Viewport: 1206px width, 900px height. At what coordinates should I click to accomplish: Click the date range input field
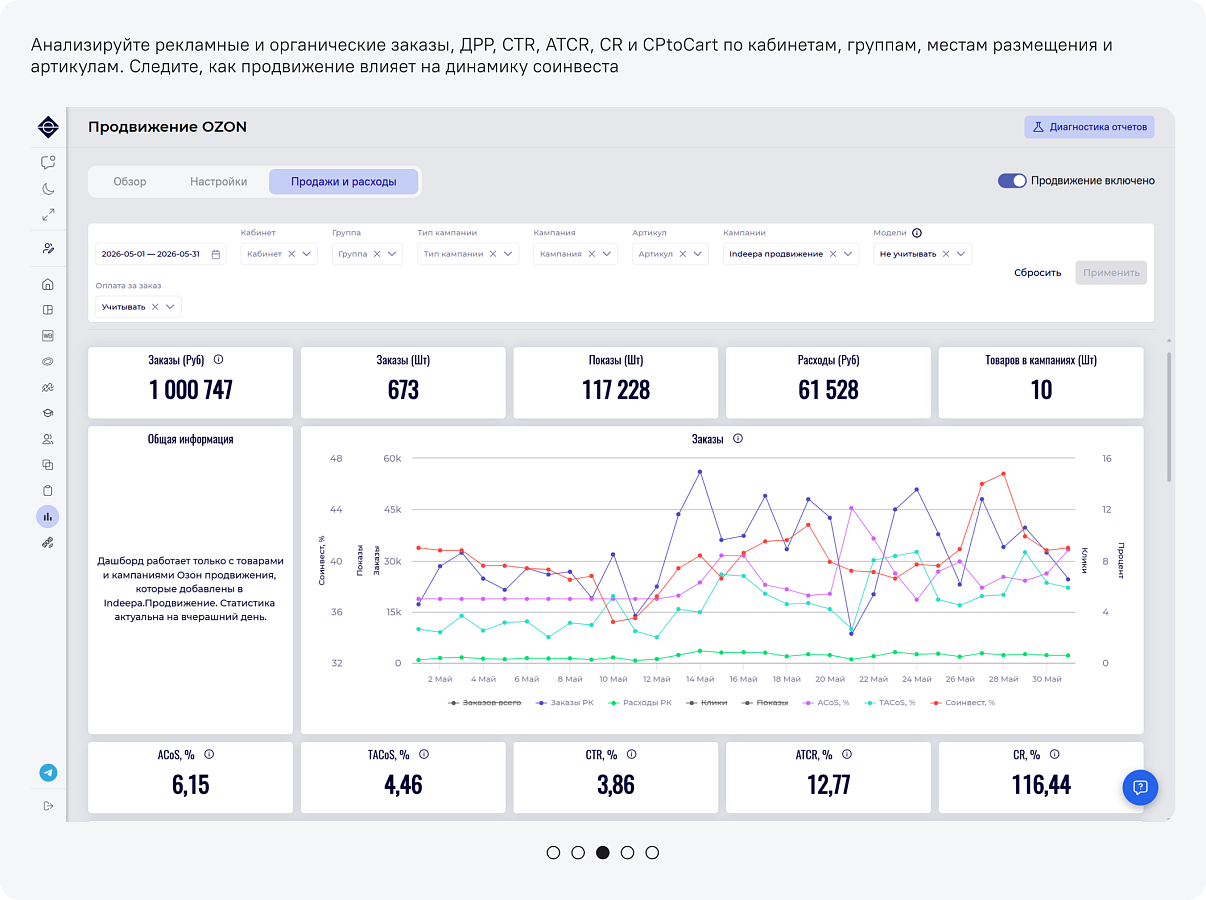pyautogui.click(x=161, y=254)
